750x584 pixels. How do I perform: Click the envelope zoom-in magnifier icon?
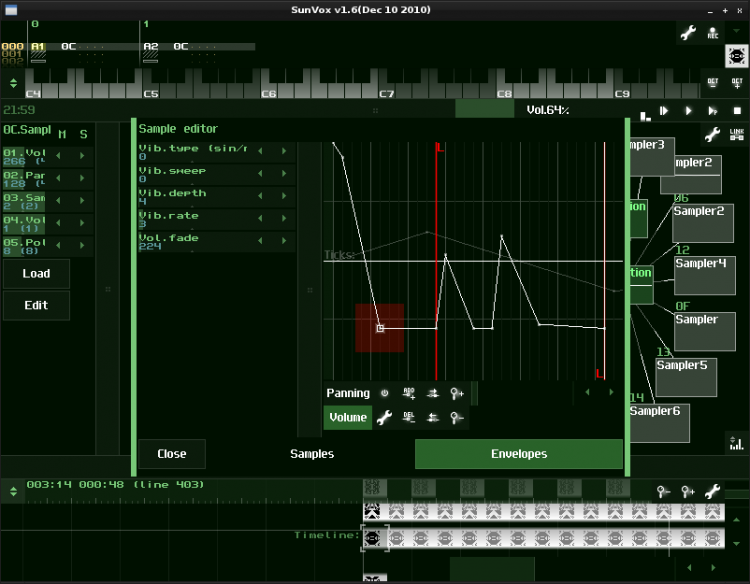pyautogui.click(x=457, y=393)
